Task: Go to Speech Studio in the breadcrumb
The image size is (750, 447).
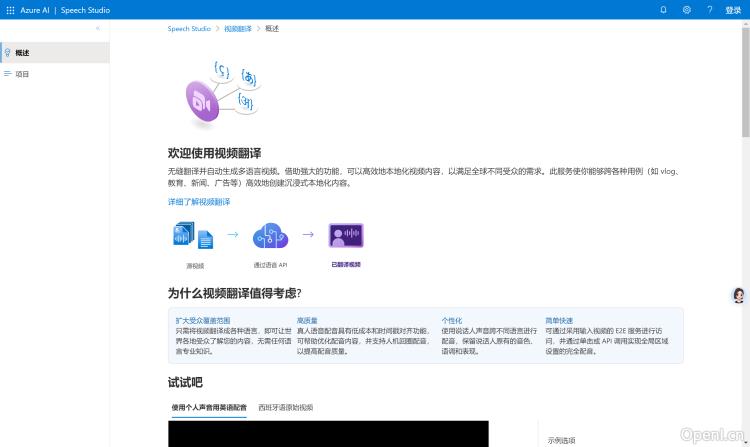Action: 189,29
